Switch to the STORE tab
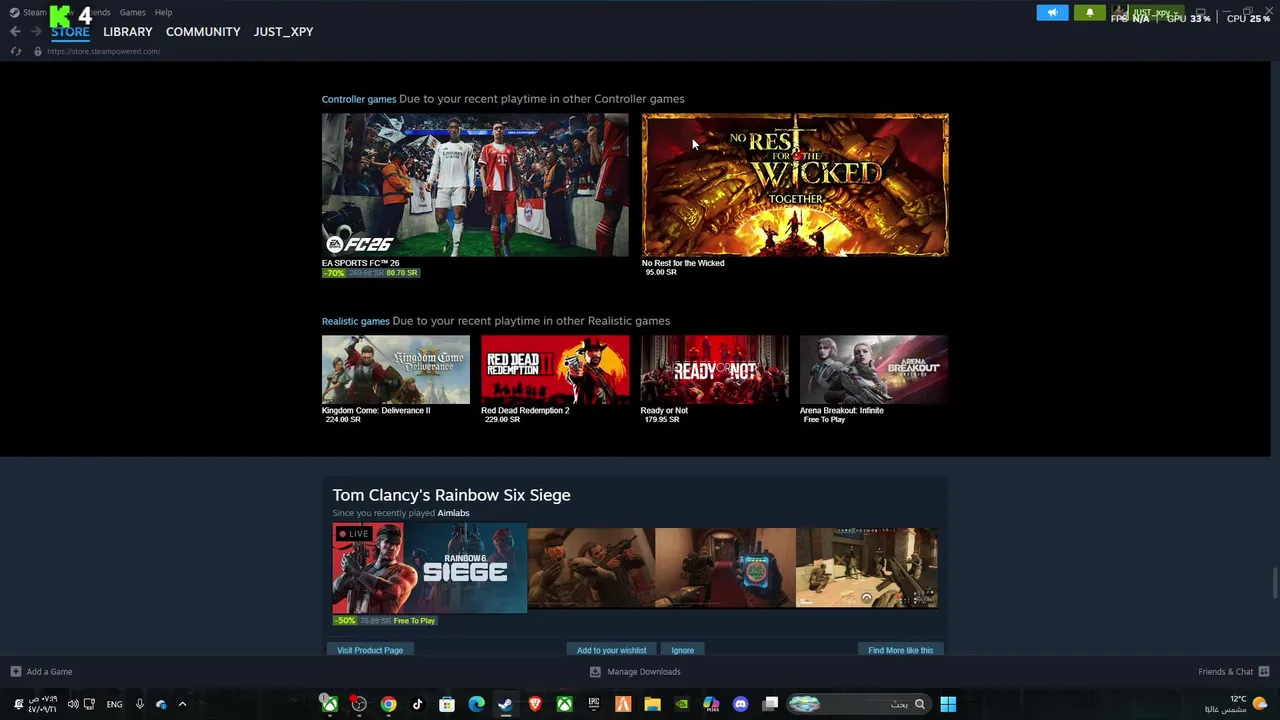The image size is (1280, 720). (70, 32)
